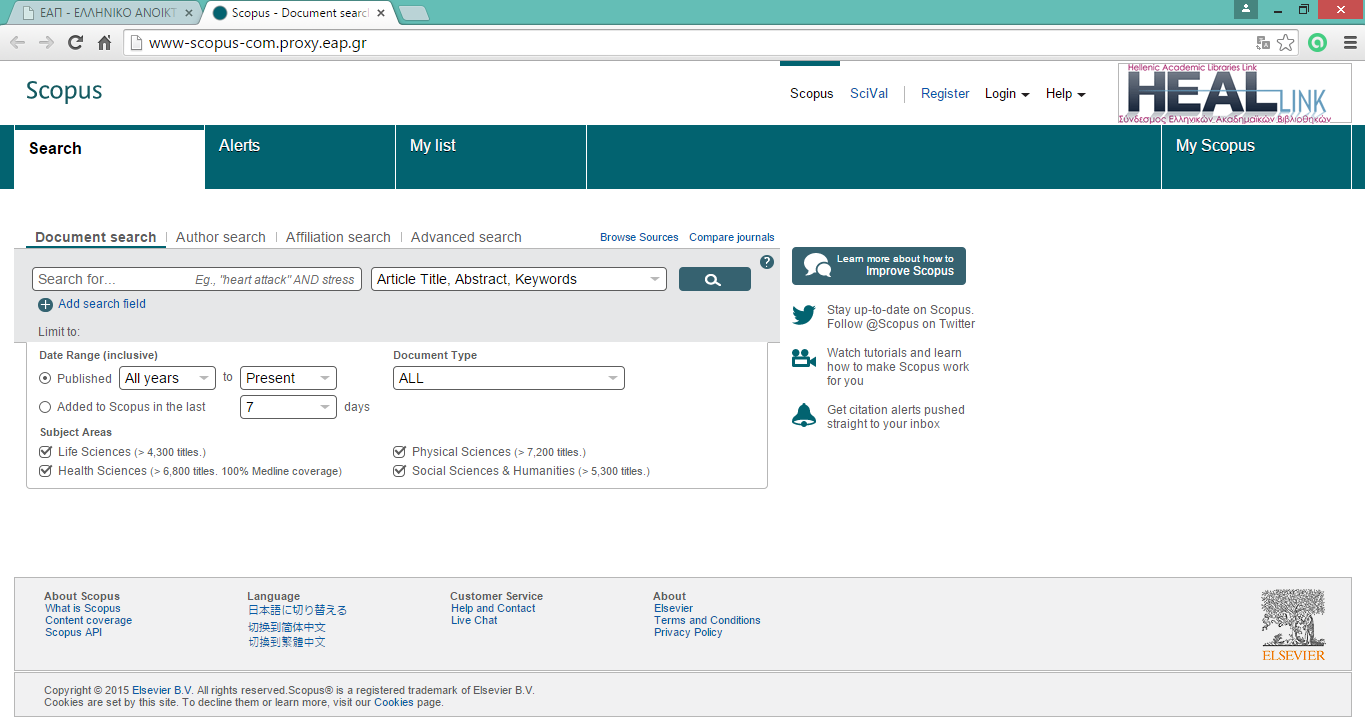Switch to the Alerts tab
Image resolution: width=1365 pixels, height=724 pixels.
point(300,157)
